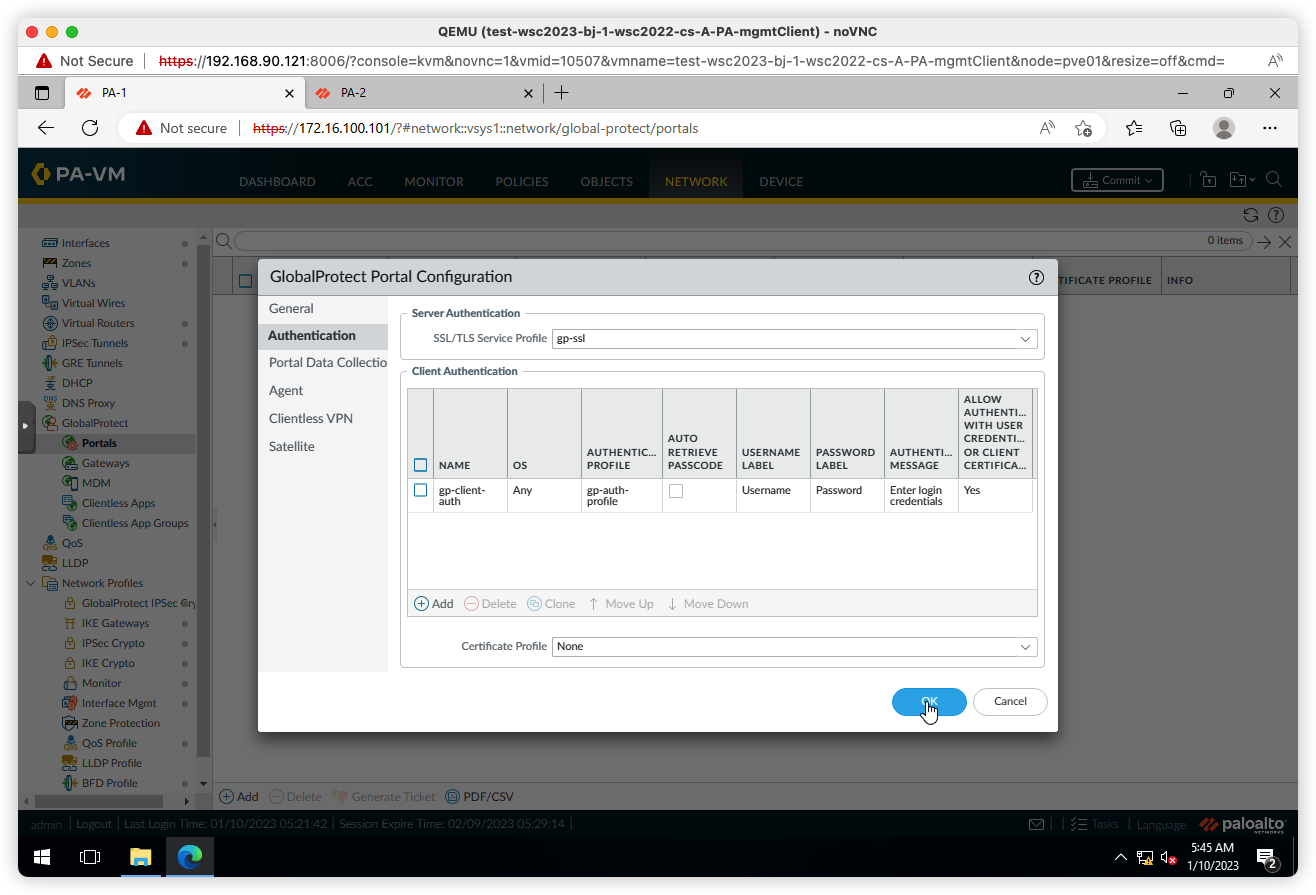Open the Commit dropdown
This screenshot has height=895, width=1316.
(1117, 180)
